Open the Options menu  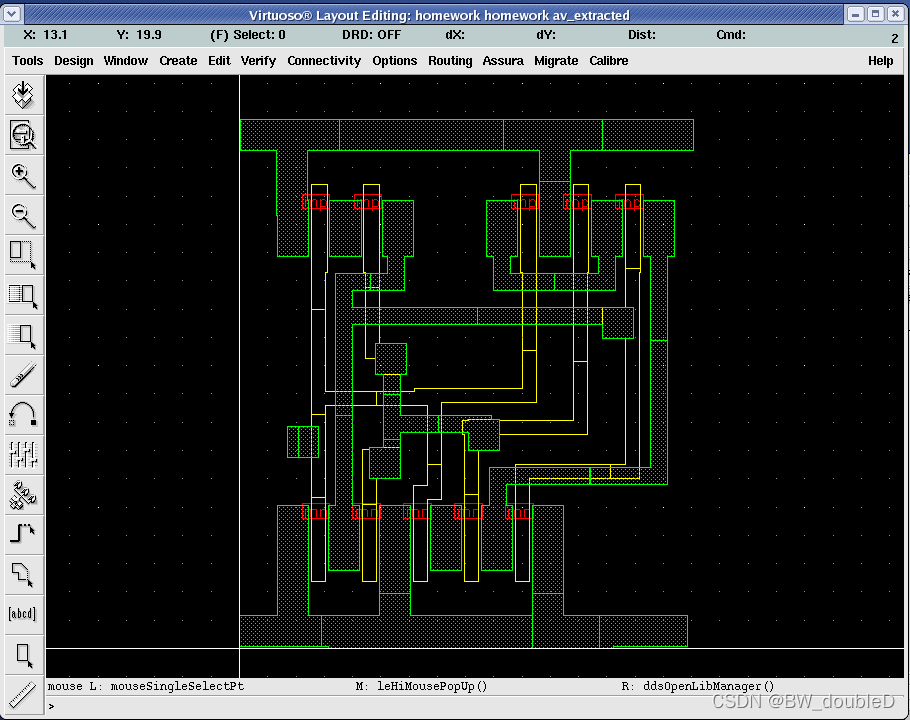(x=395, y=61)
